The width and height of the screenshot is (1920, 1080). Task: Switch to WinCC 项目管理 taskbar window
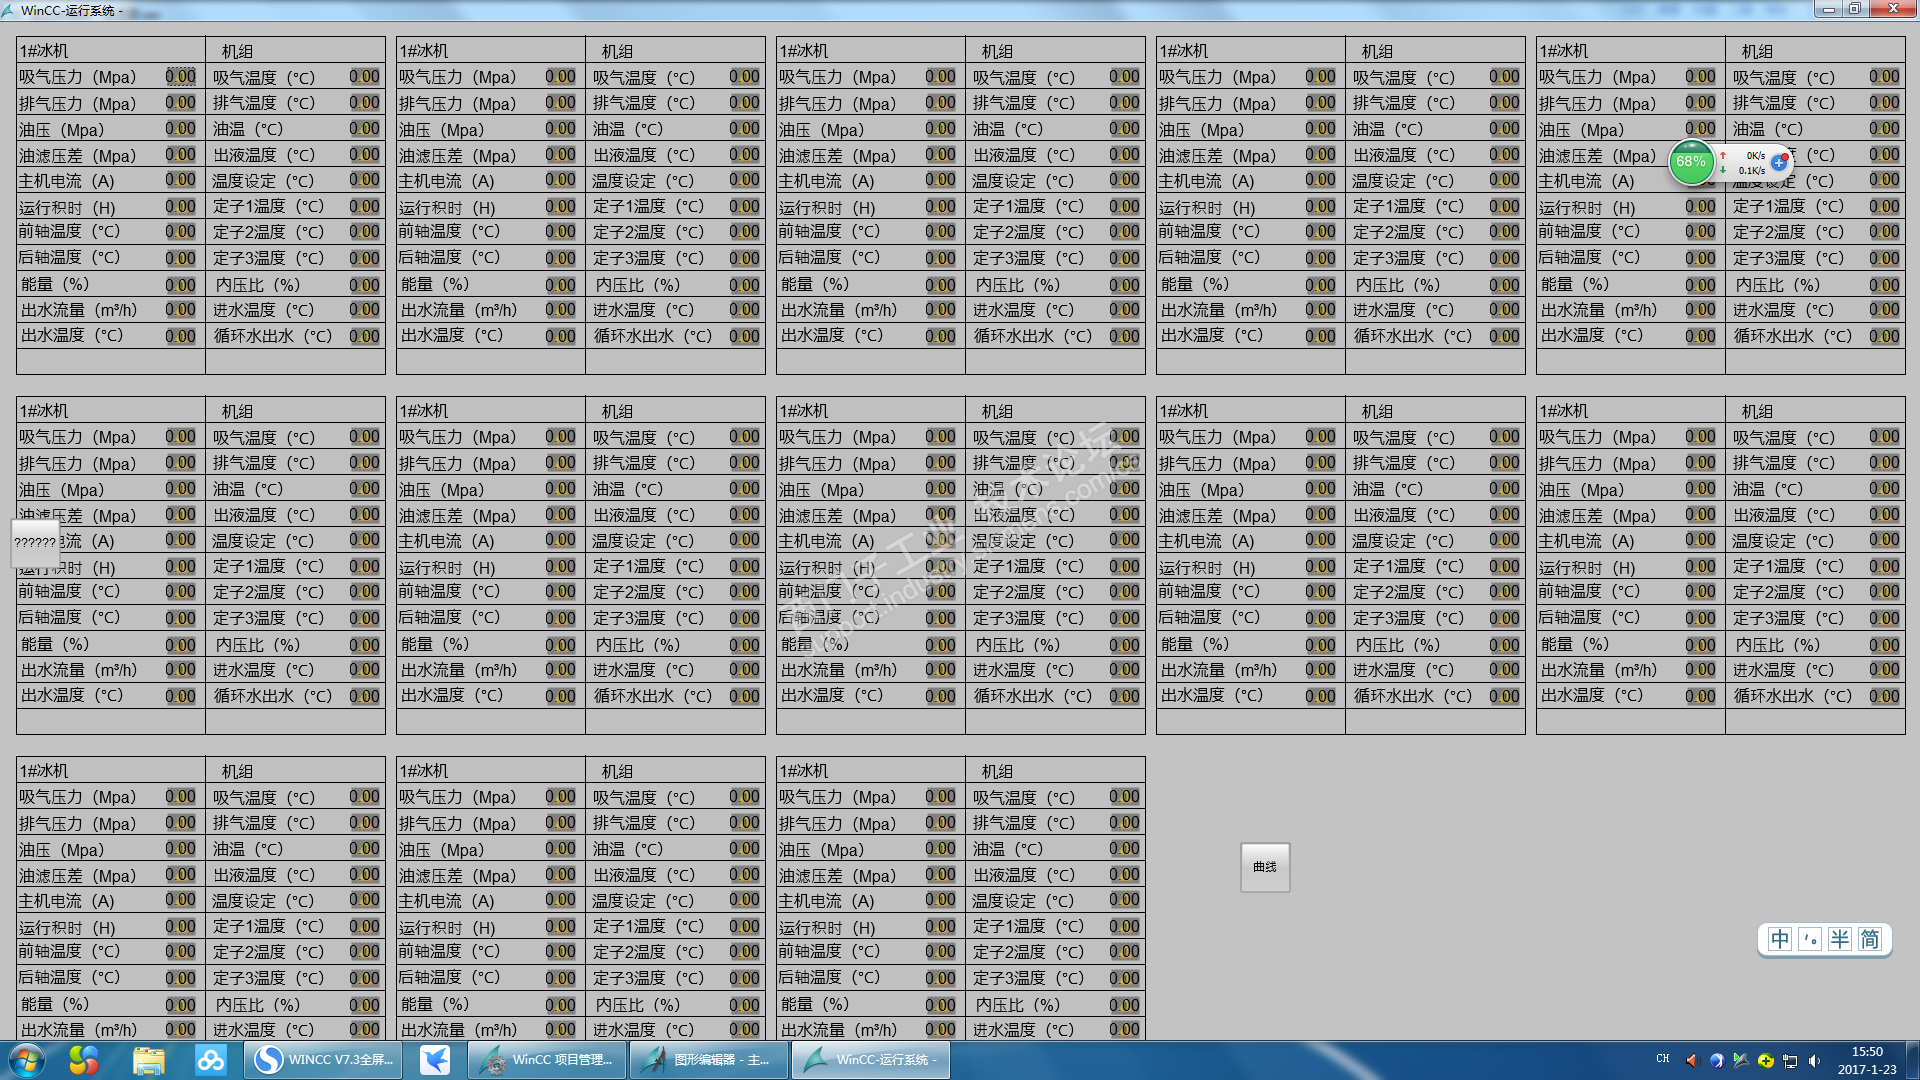(x=547, y=1060)
